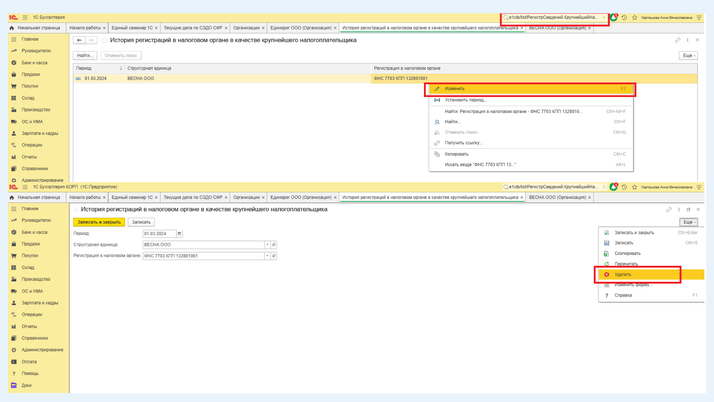Viewport: 714px width, 402px height.
Task: Click the back arrow in the upper form
Action: pos(80,41)
